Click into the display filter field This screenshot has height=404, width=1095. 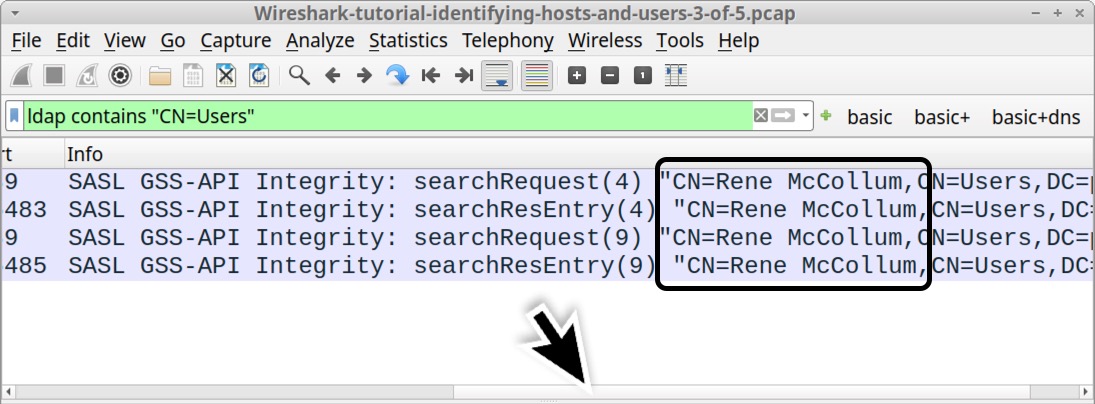(x=388, y=117)
